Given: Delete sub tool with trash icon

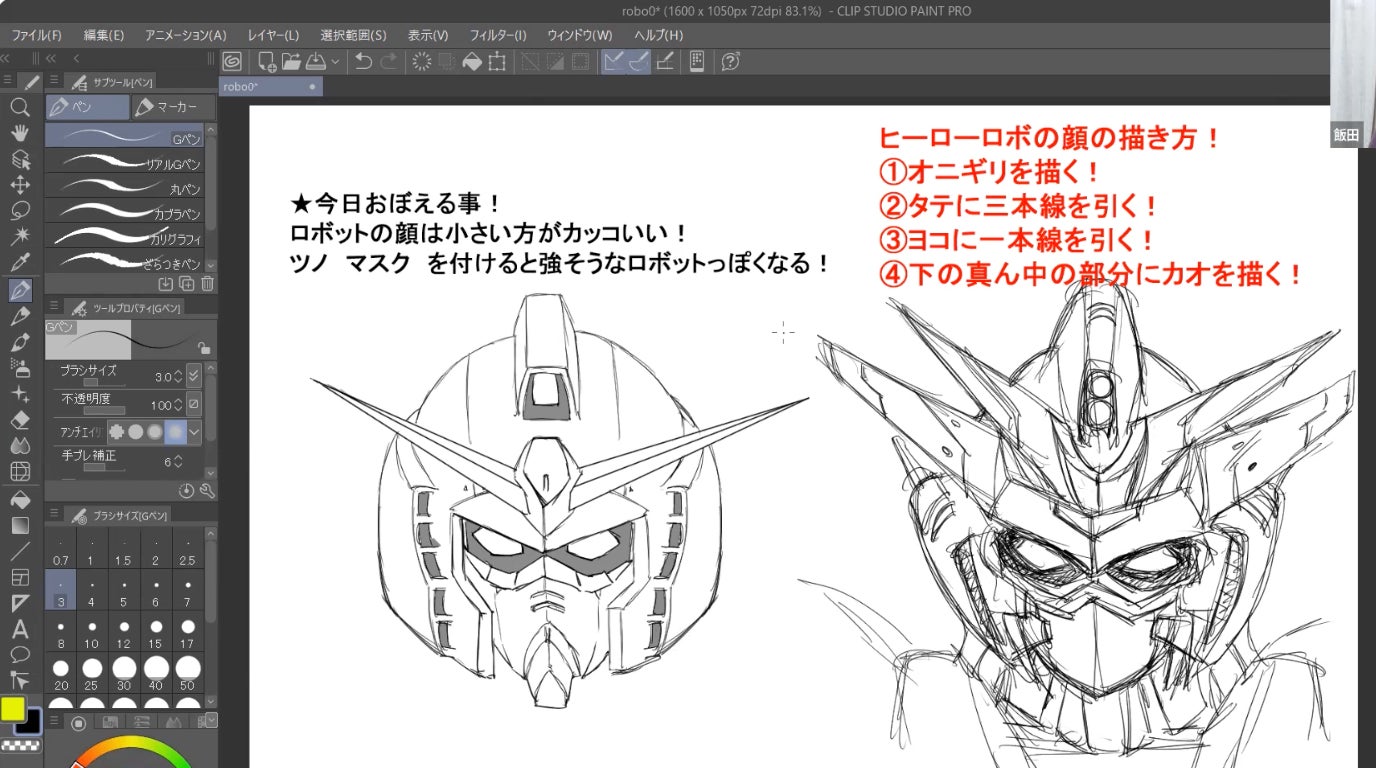Looking at the screenshot, I should click(x=207, y=283).
